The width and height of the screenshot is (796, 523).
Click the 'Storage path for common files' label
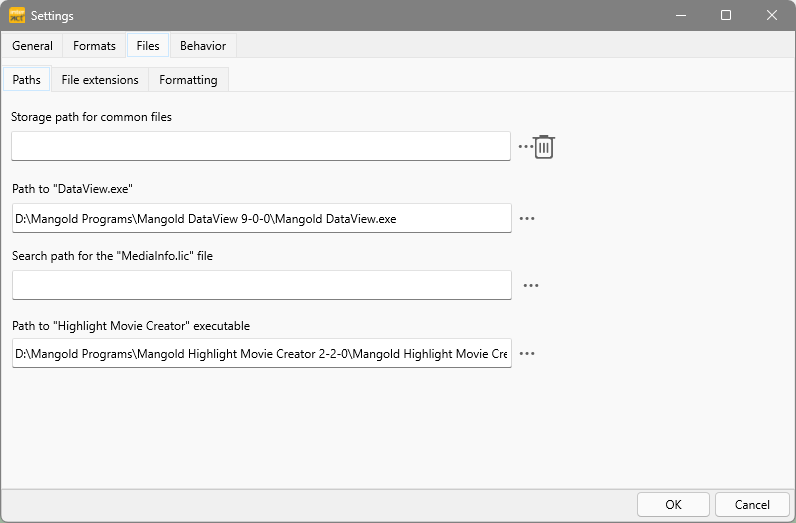[91, 117]
